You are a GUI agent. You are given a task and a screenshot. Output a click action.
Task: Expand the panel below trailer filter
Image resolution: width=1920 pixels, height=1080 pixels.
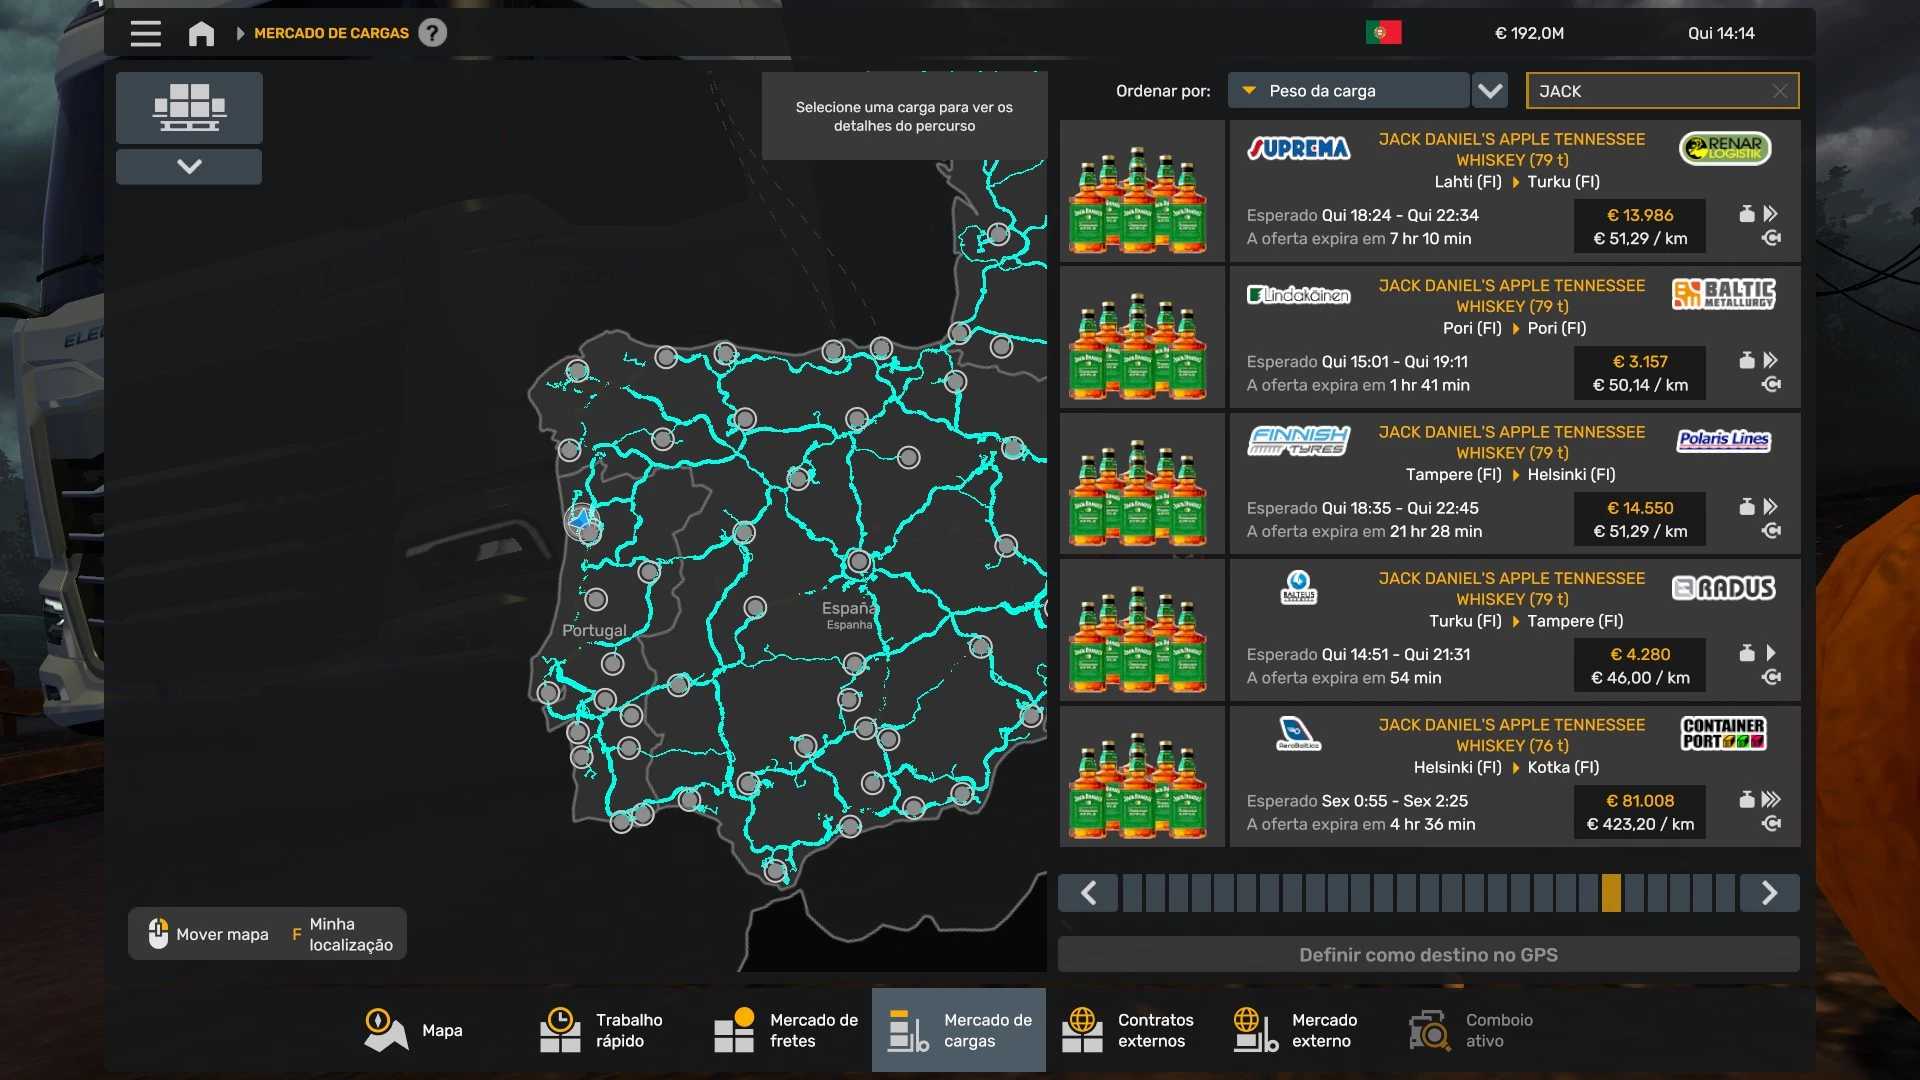click(189, 166)
